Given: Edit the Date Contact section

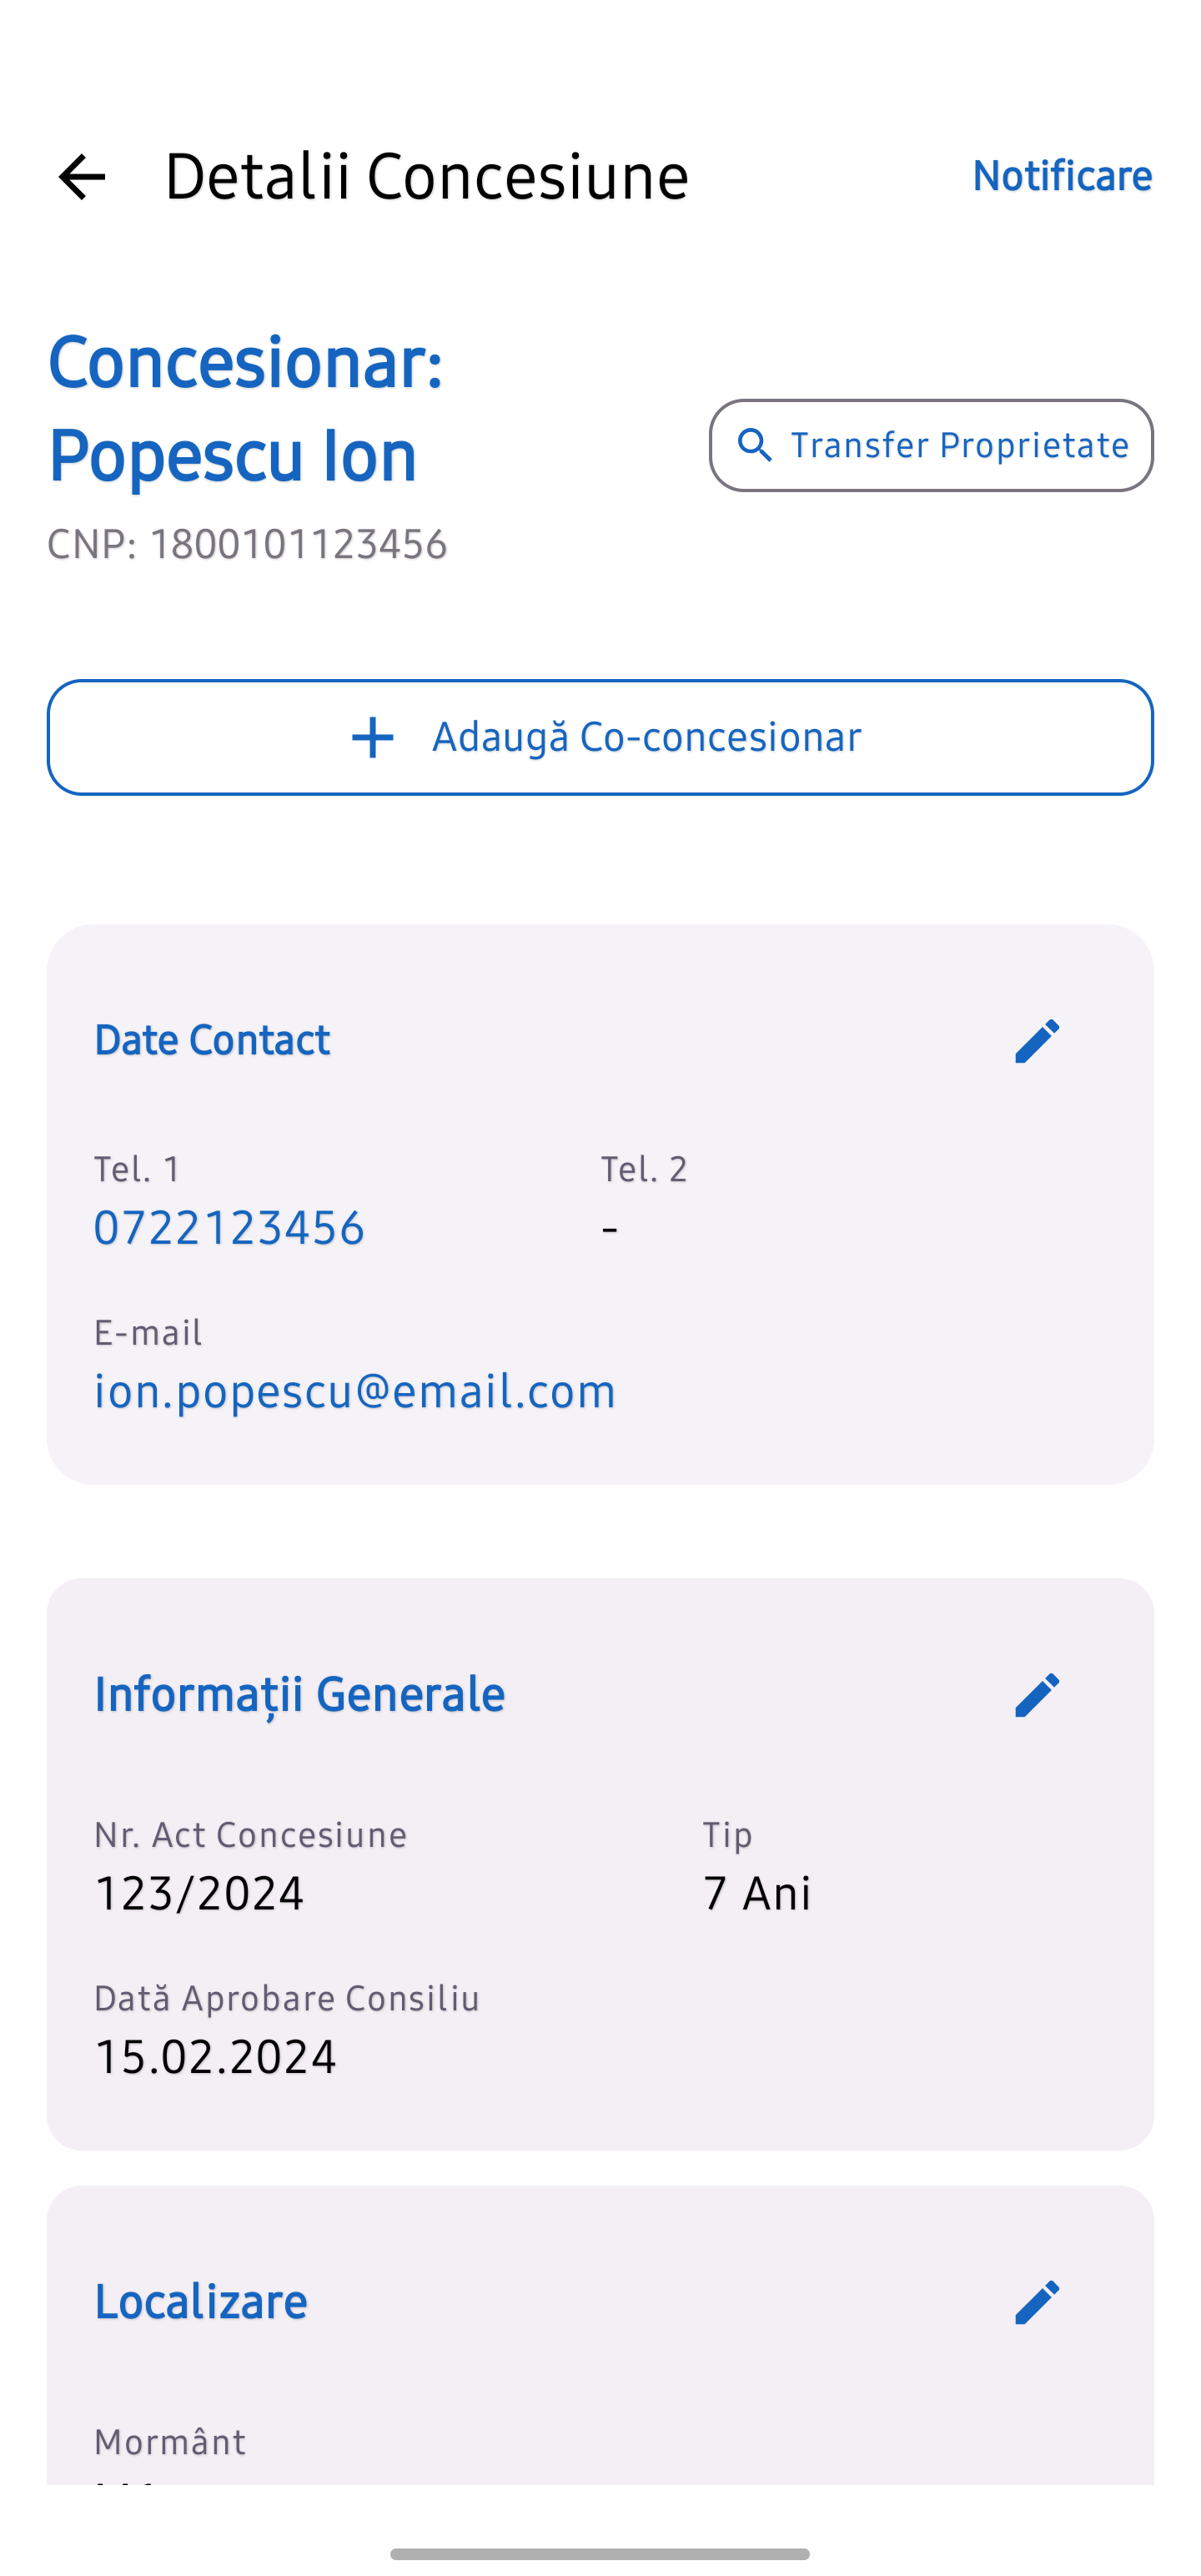Looking at the screenshot, I should tap(1037, 1041).
